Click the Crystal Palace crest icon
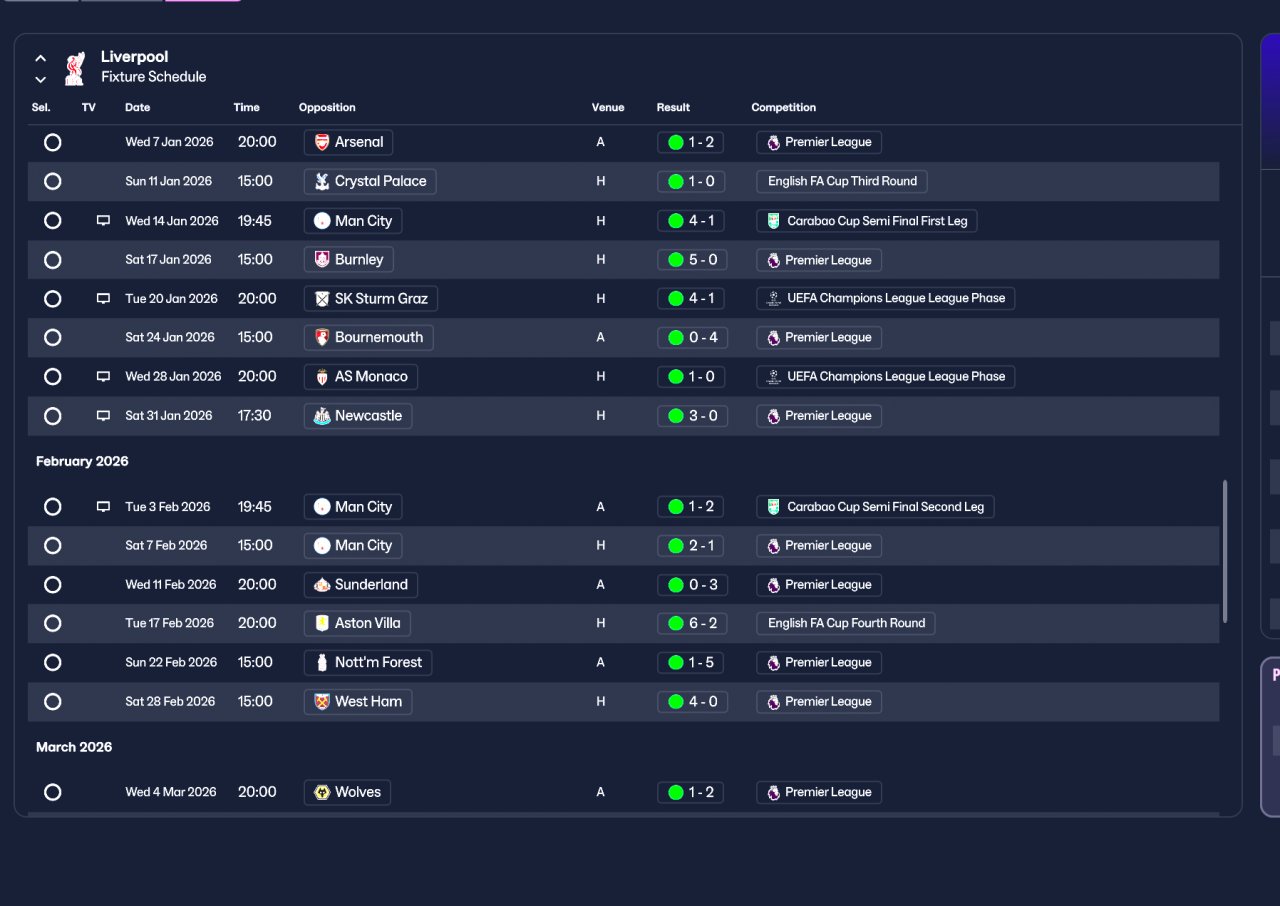This screenshot has height=906, width=1280. click(x=322, y=181)
